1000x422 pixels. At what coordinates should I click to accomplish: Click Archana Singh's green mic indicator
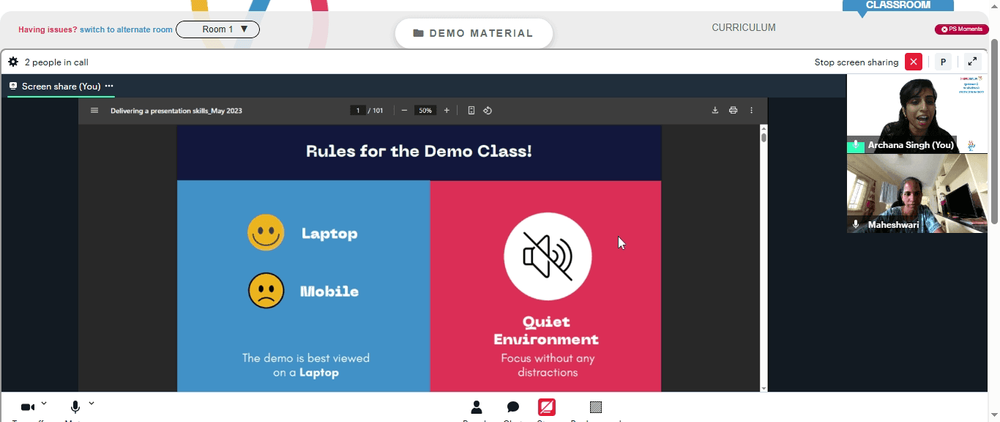click(855, 146)
